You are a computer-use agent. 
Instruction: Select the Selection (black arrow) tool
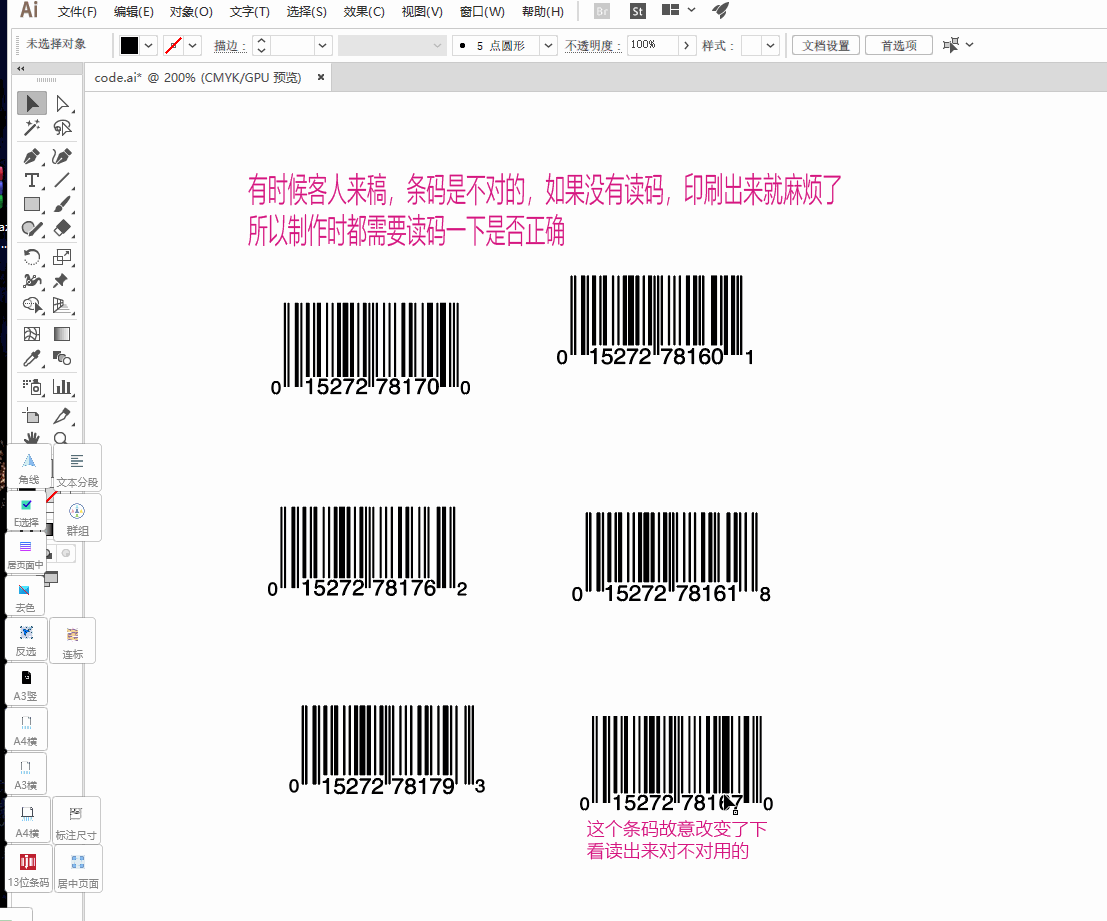[32, 104]
